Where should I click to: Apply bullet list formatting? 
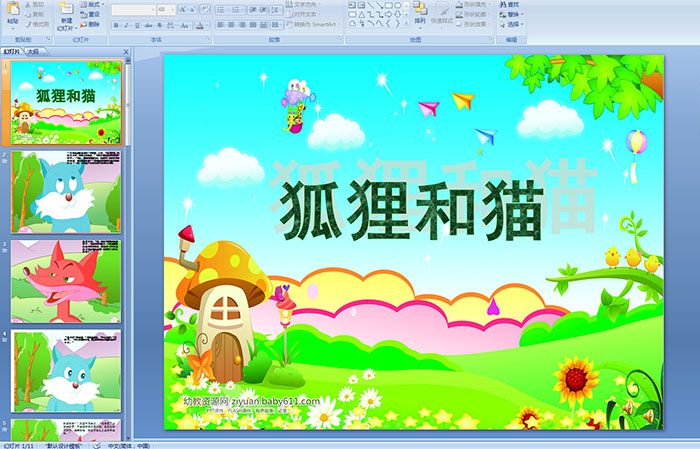(x=223, y=10)
